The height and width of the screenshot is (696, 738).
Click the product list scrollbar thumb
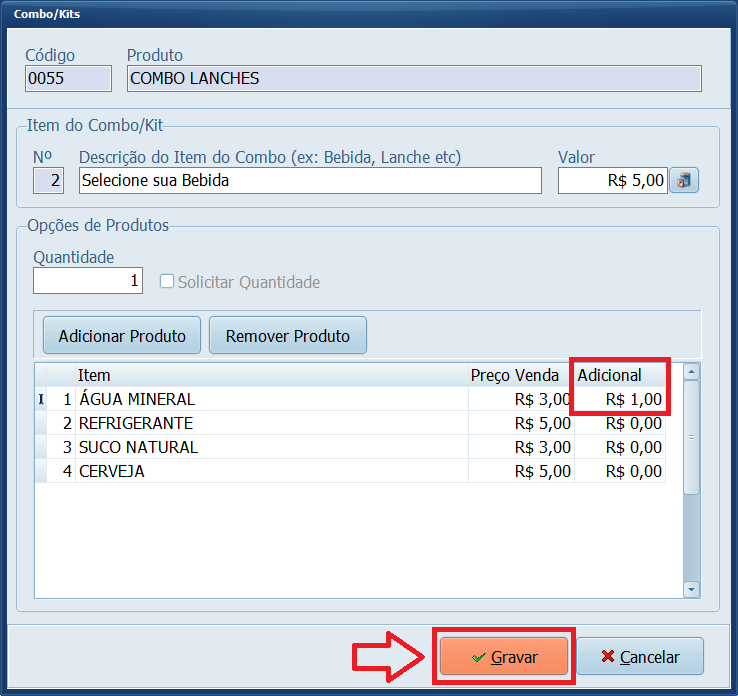pyautogui.click(x=691, y=438)
